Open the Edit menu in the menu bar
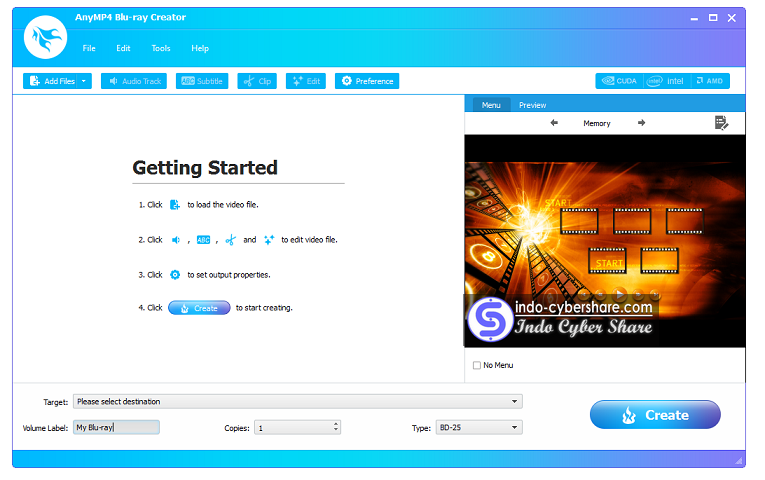The width and height of the screenshot is (765, 480). pos(123,48)
